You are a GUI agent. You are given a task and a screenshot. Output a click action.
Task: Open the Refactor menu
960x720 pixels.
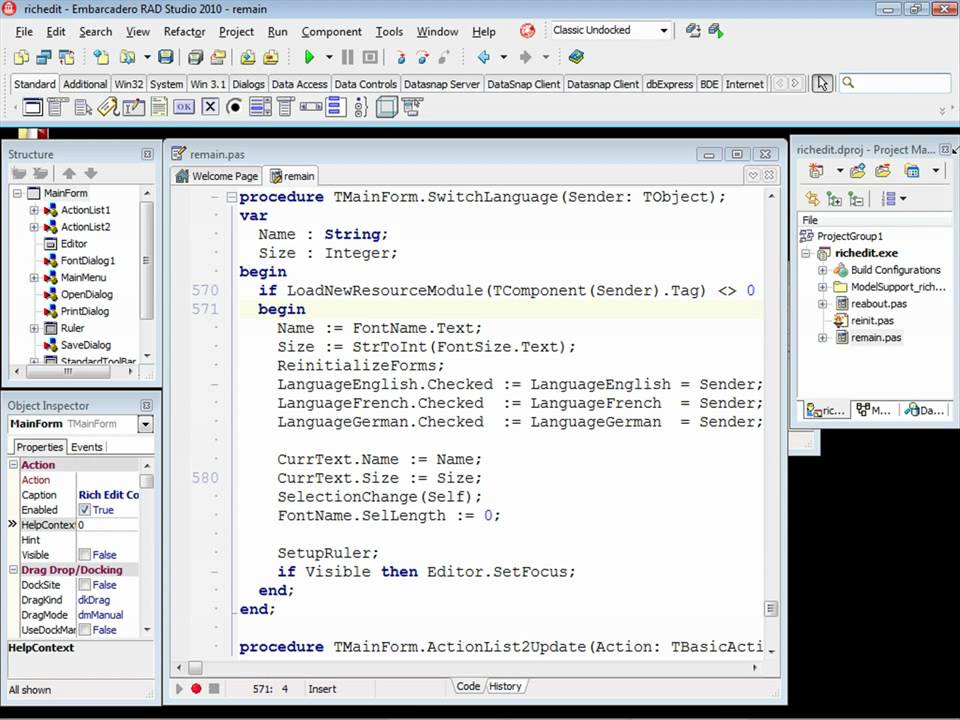(x=184, y=32)
